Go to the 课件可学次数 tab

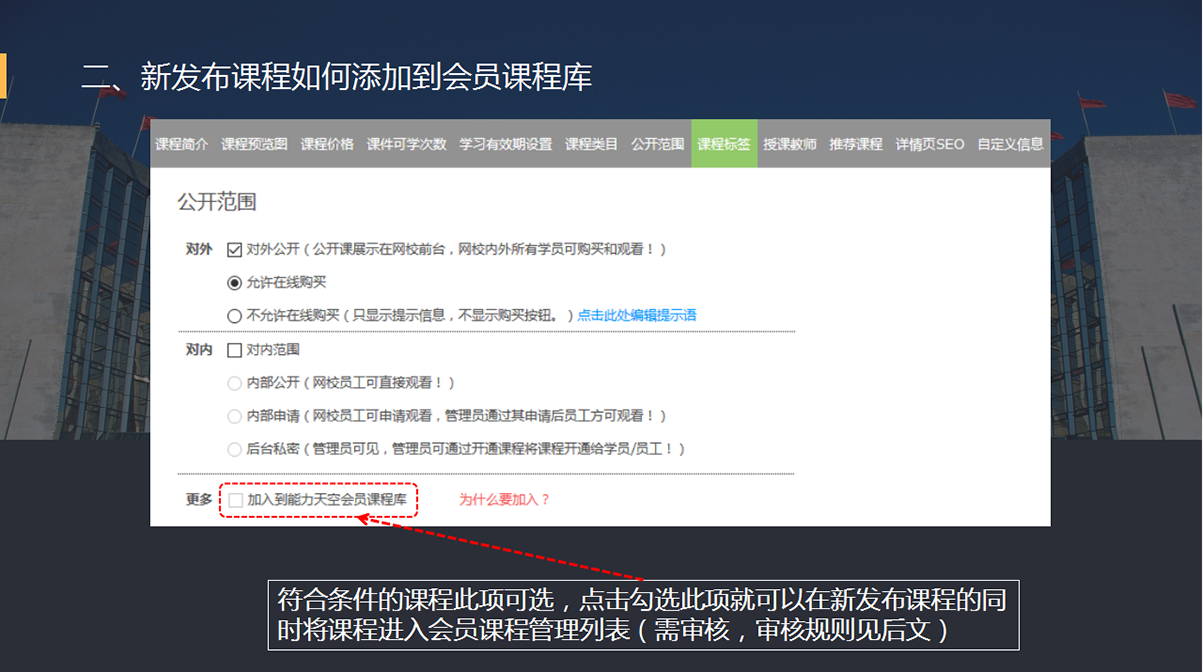[406, 144]
